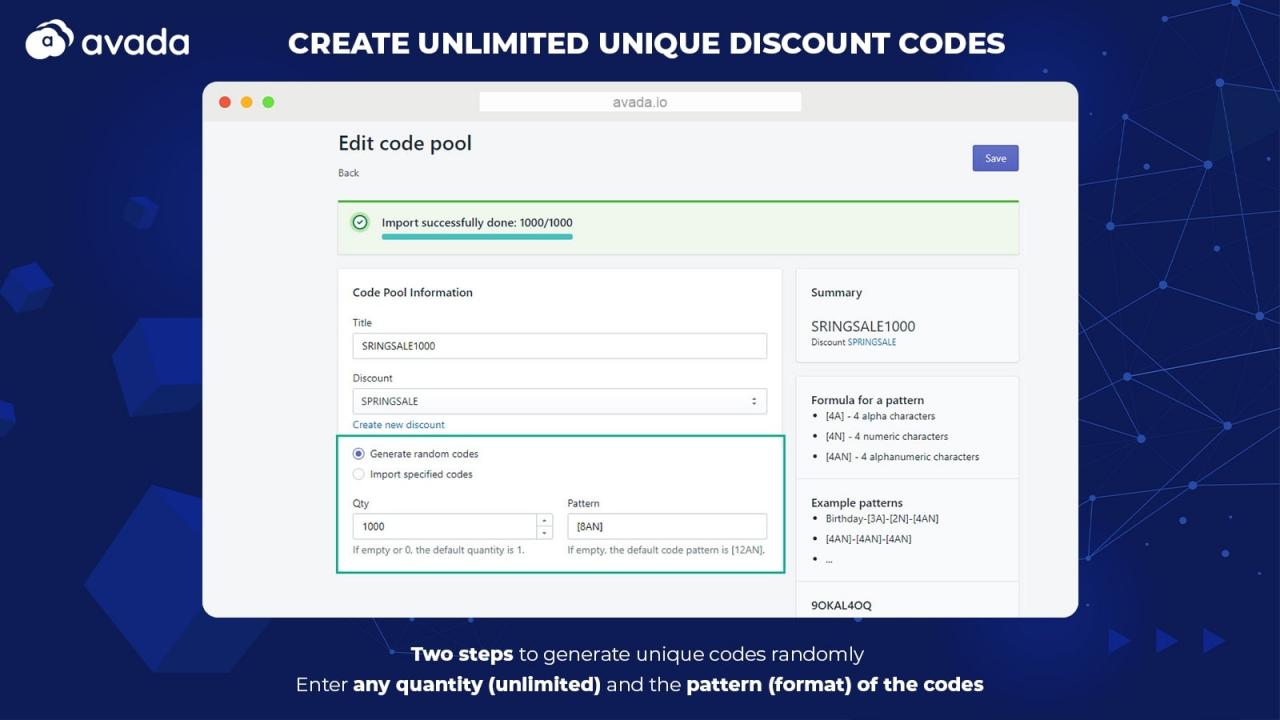Select the Generate random codes option
This screenshot has width=1280, height=720.
coord(359,454)
